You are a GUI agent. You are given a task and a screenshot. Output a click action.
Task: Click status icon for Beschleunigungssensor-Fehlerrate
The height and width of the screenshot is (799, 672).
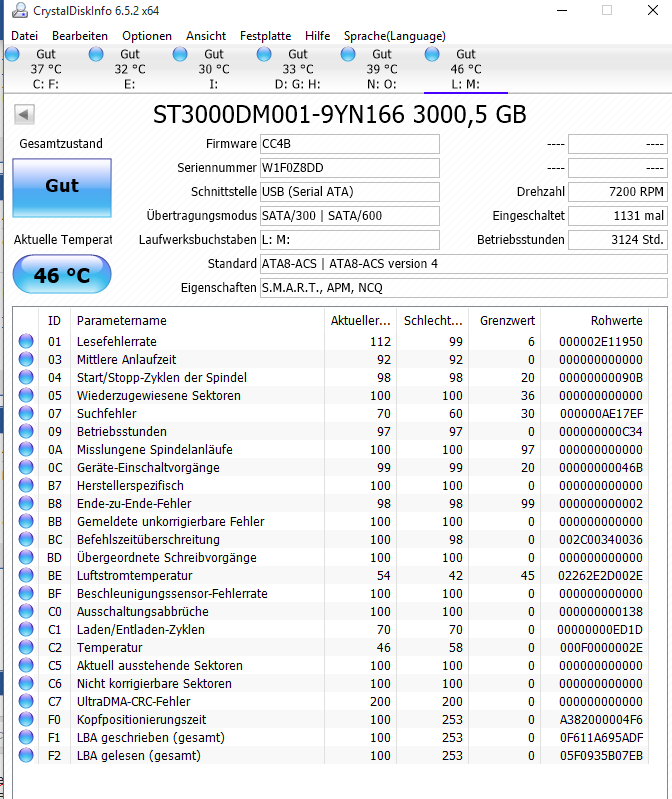click(x=26, y=593)
